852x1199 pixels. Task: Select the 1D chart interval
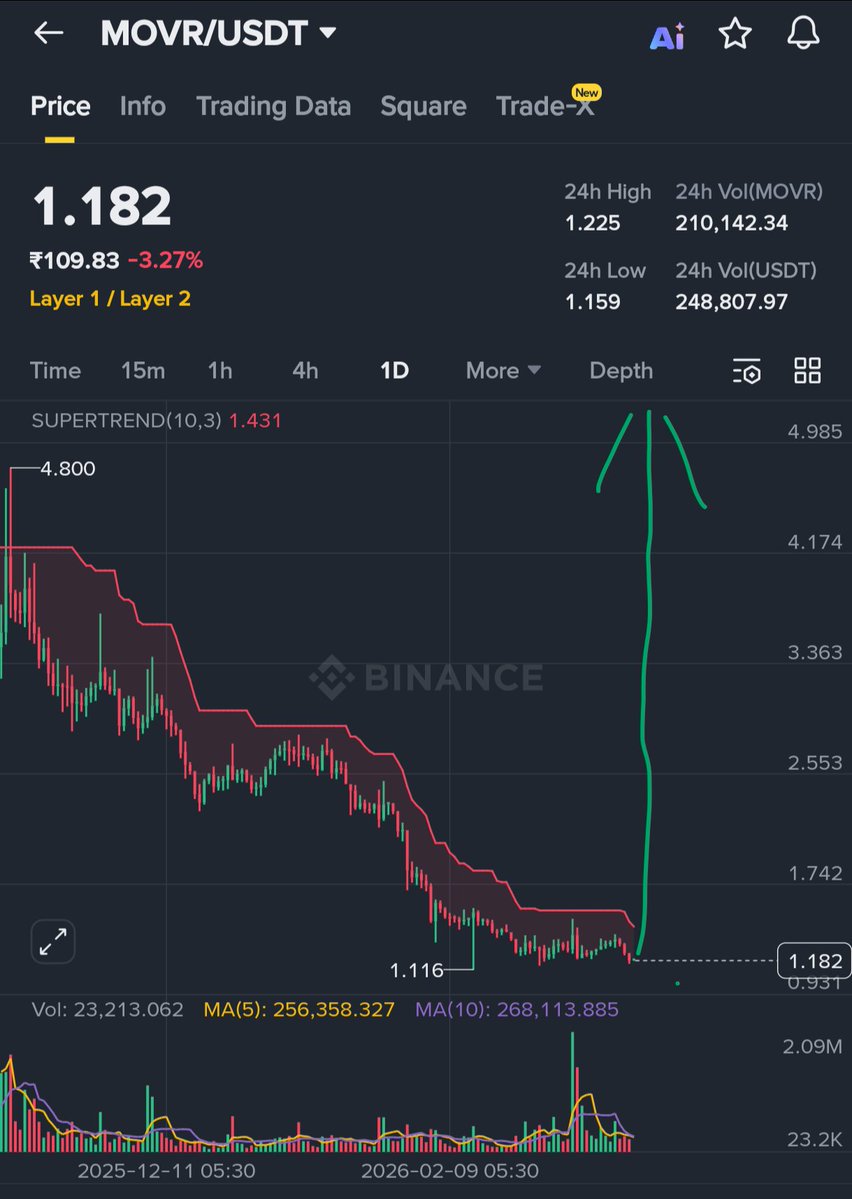pos(395,371)
